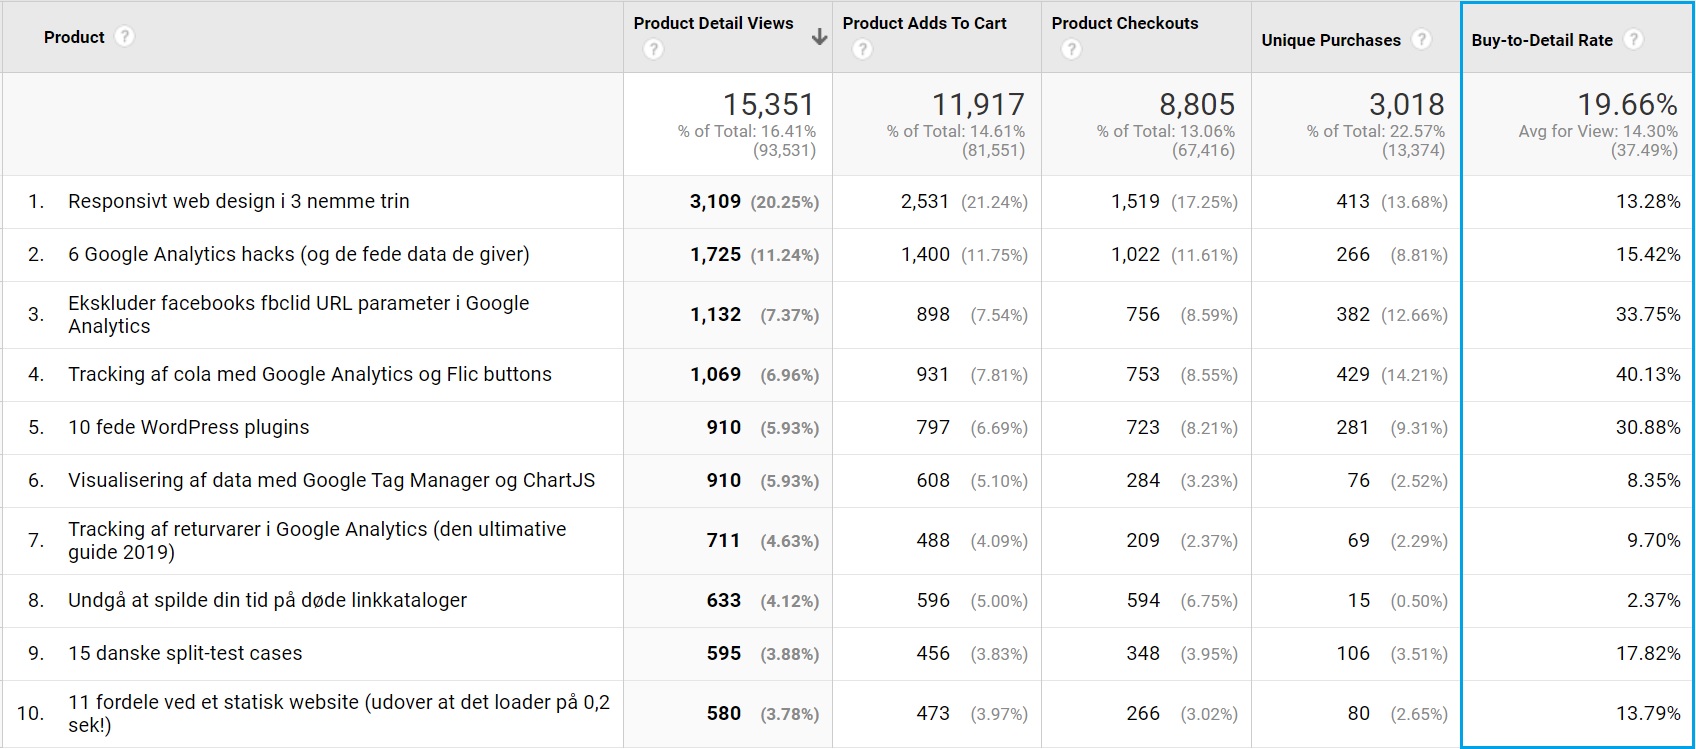Sort by Product Adds To Cart column
Viewport: 1696px width, 749px height.
pyautogui.click(x=924, y=23)
